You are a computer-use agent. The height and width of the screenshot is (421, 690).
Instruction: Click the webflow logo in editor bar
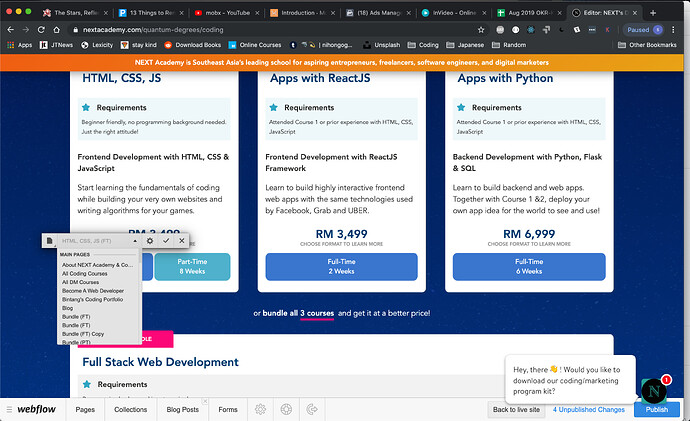point(36,409)
